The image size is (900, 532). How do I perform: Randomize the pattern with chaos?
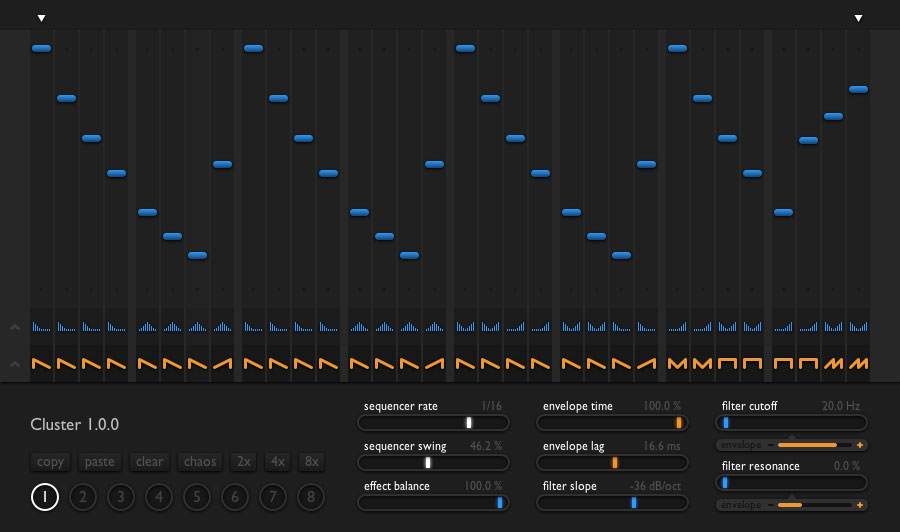coord(200,461)
